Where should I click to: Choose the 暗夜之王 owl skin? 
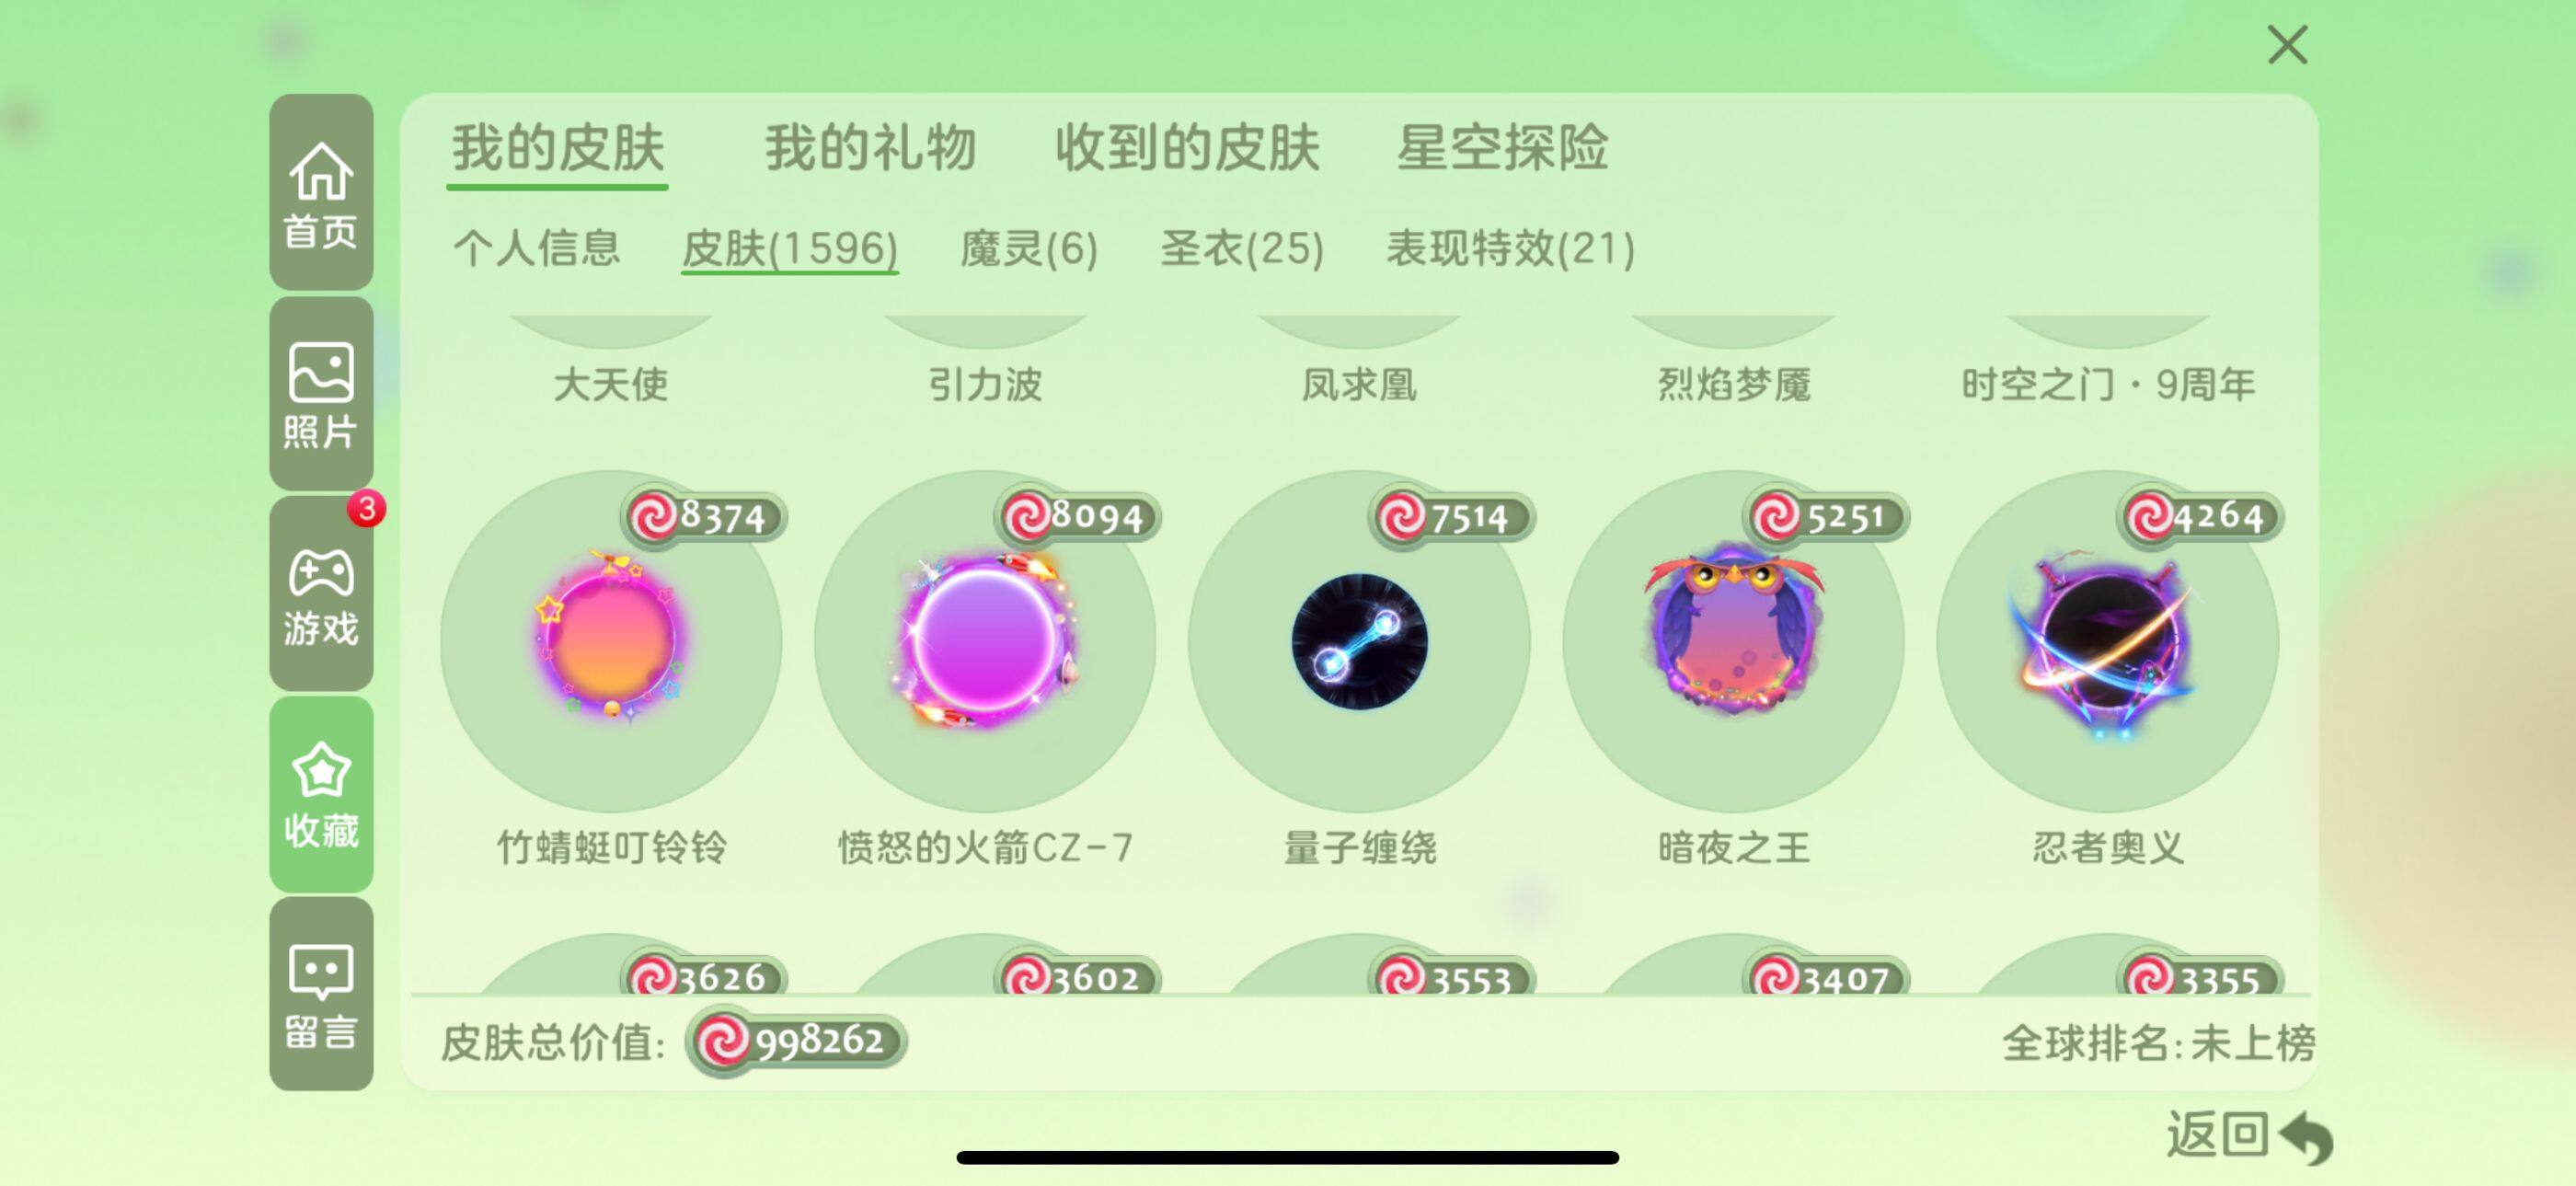[1734, 640]
